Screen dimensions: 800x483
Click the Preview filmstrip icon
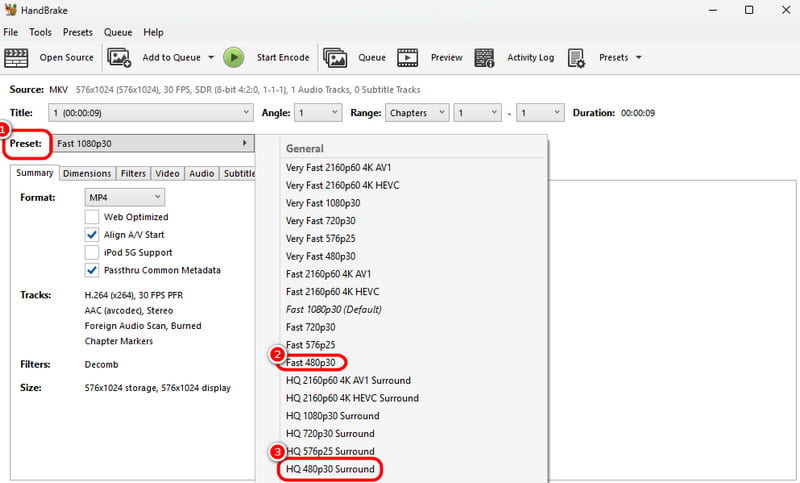[408, 58]
